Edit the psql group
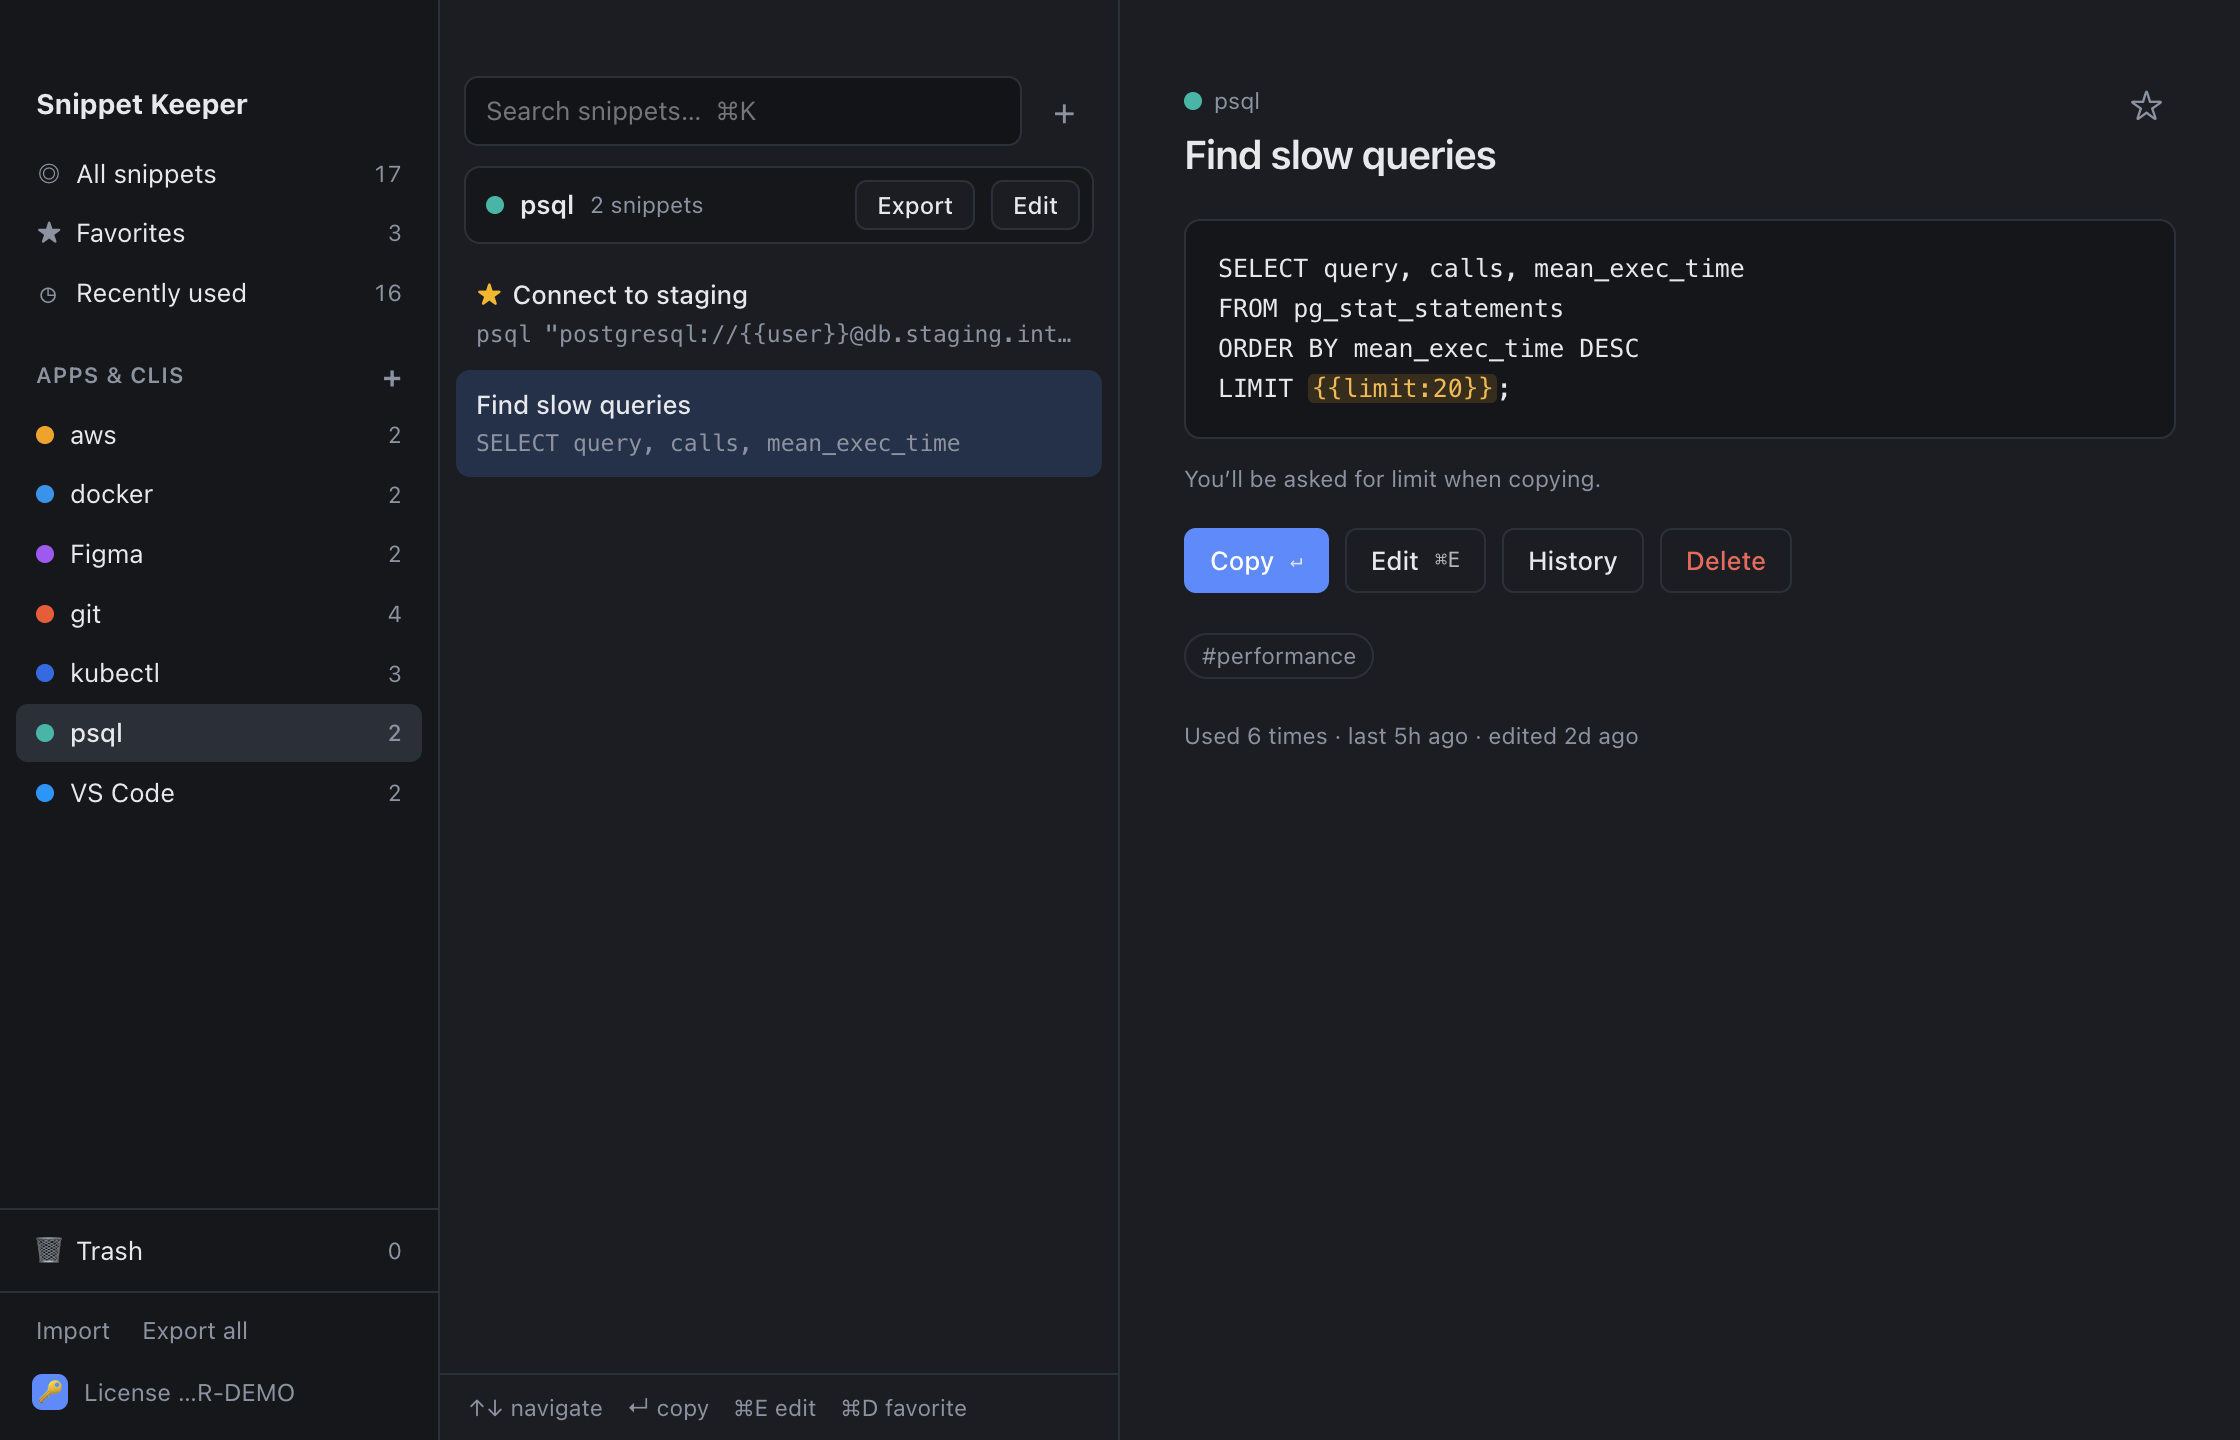The width and height of the screenshot is (2240, 1440). 1035,205
